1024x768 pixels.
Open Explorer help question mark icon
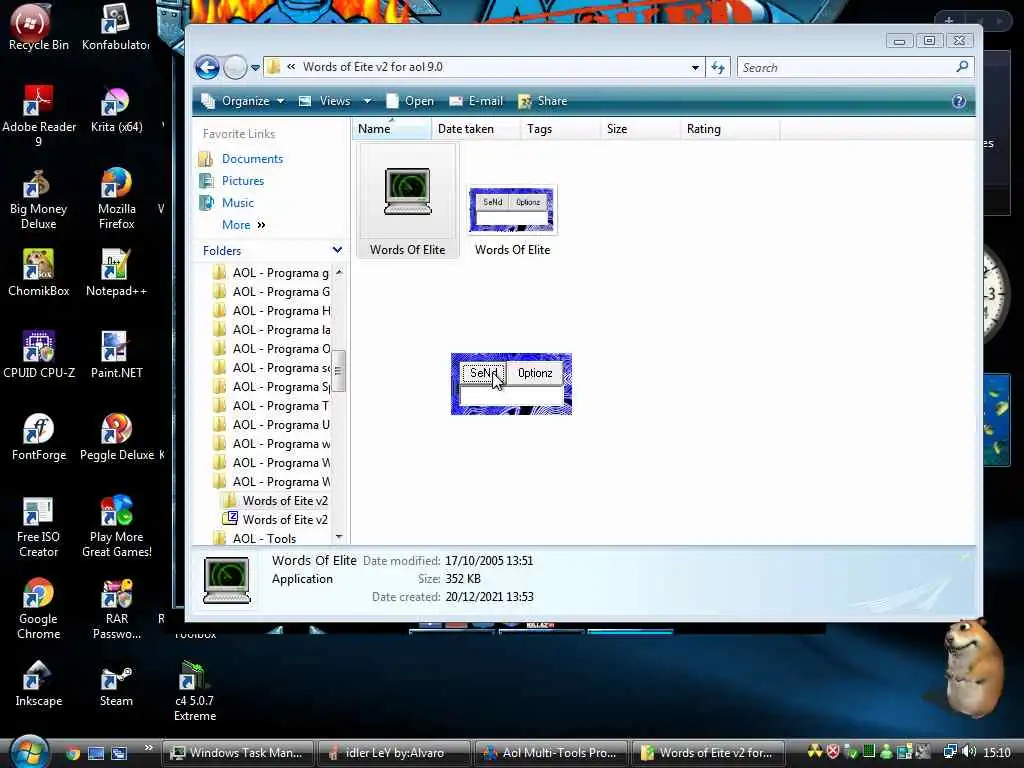pyautogui.click(x=958, y=101)
